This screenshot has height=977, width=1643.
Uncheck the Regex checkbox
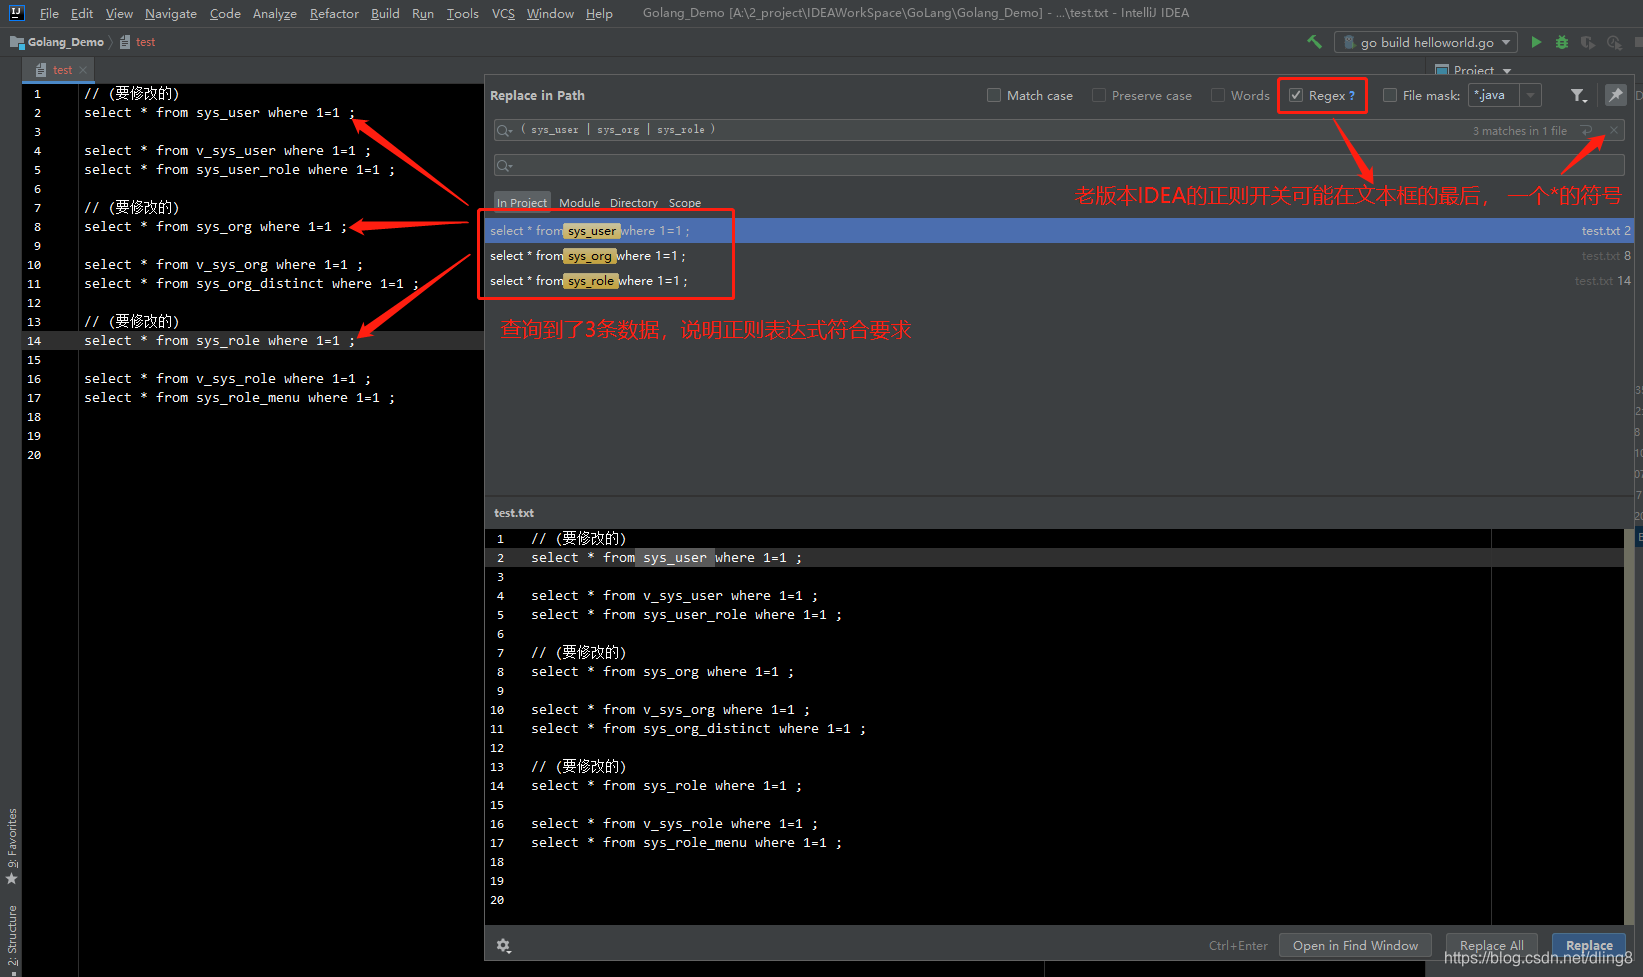pyautogui.click(x=1296, y=95)
